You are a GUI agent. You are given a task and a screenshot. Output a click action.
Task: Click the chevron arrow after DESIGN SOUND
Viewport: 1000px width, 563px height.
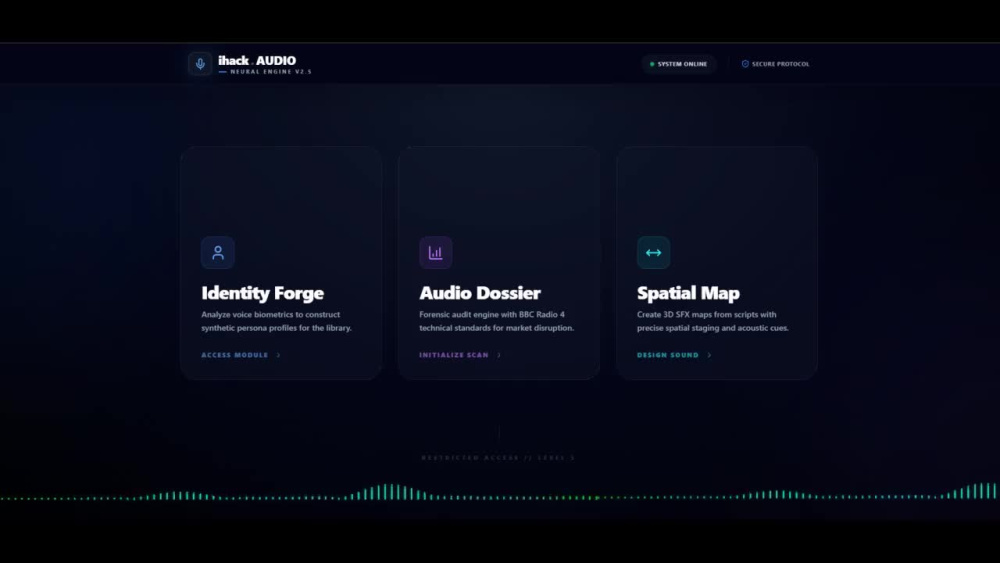(x=709, y=355)
